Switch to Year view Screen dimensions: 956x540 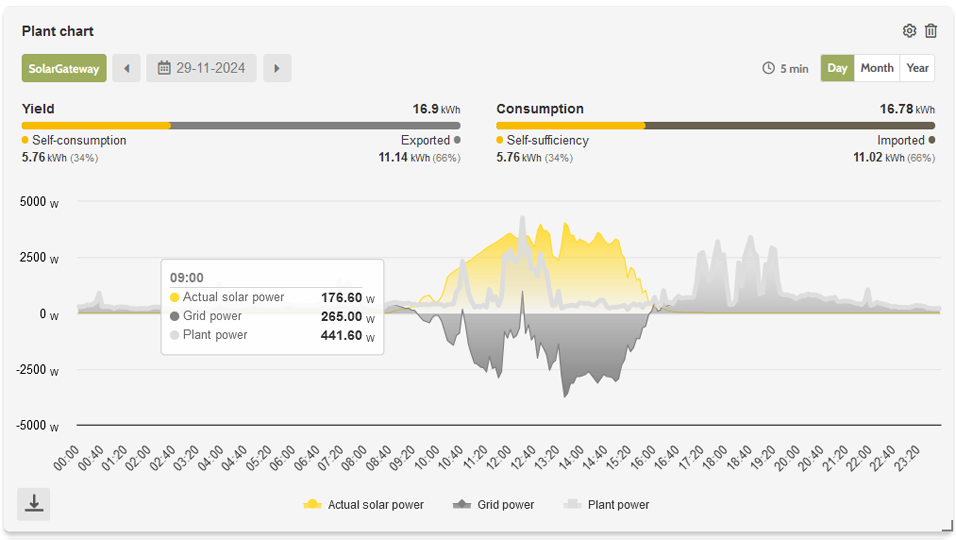tap(917, 68)
